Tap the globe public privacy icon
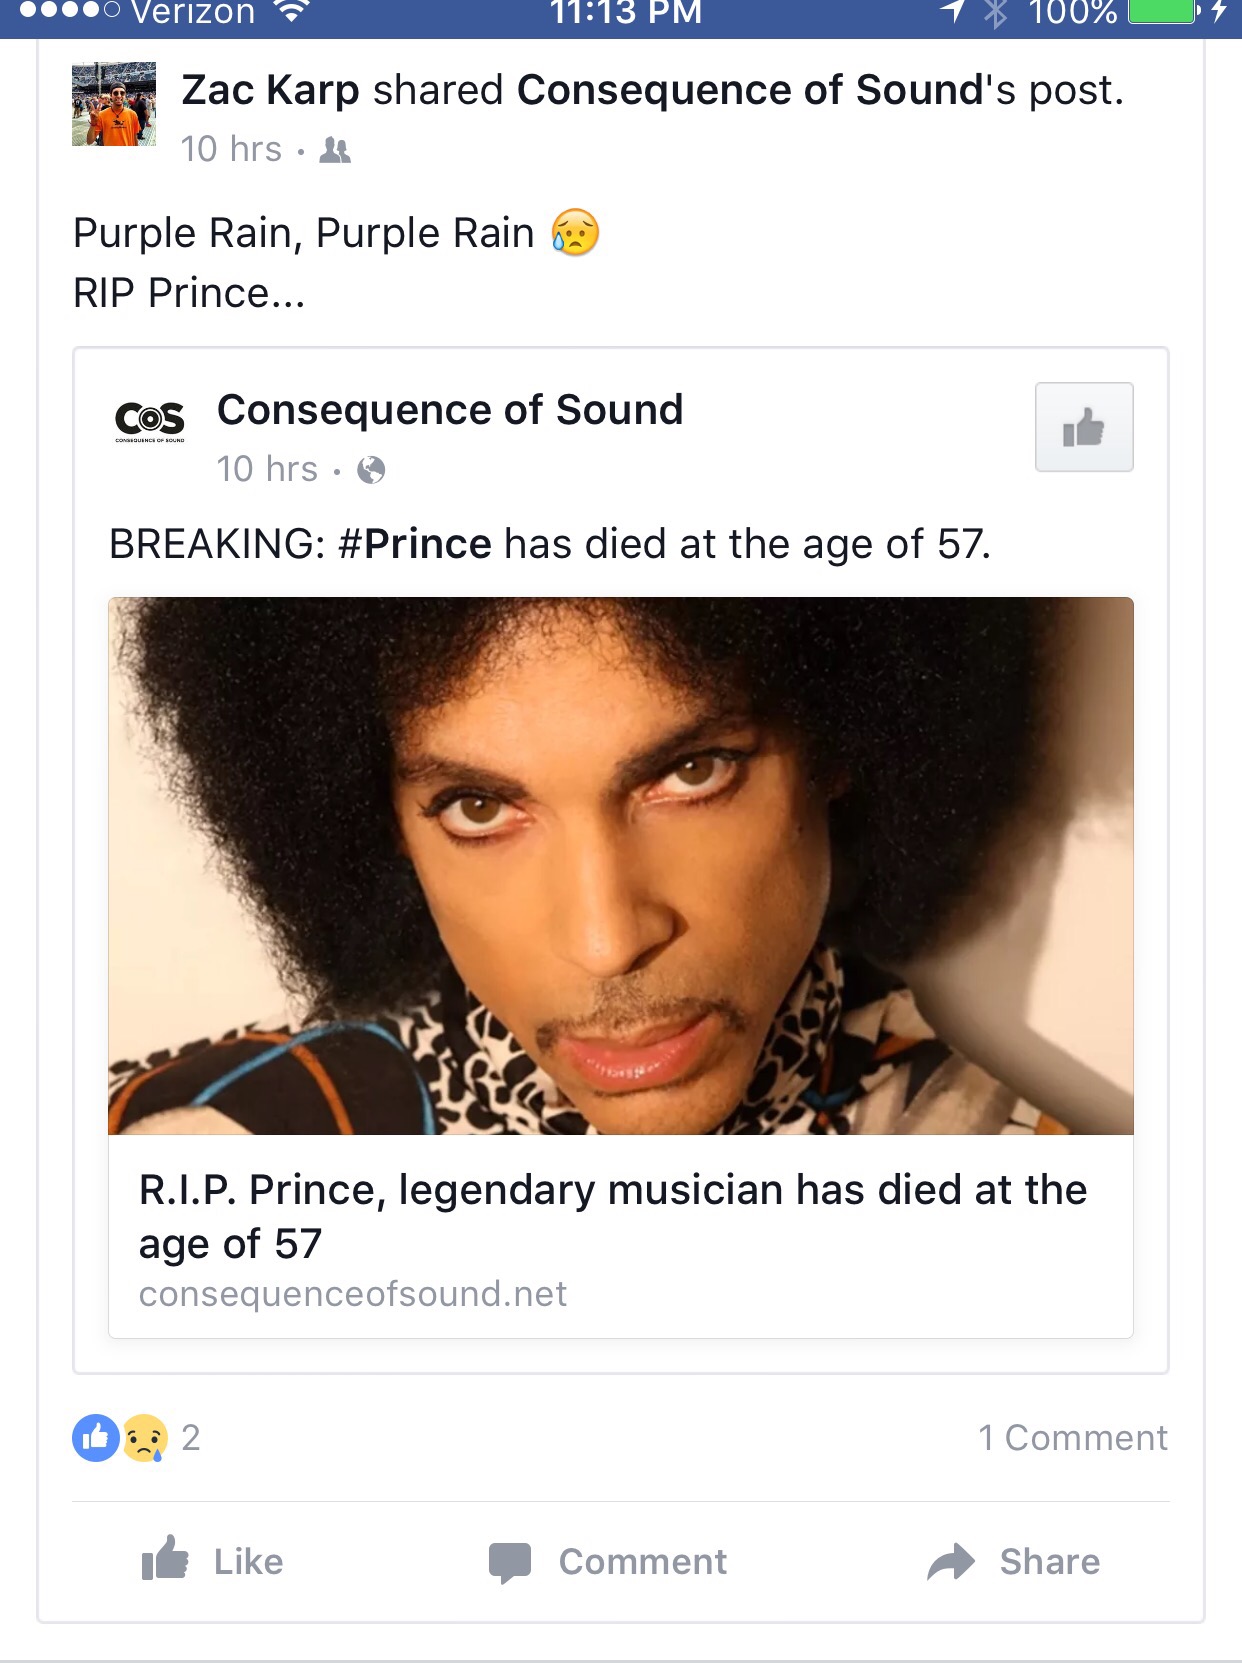1242x1663 pixels. click(x=371, y=470)
